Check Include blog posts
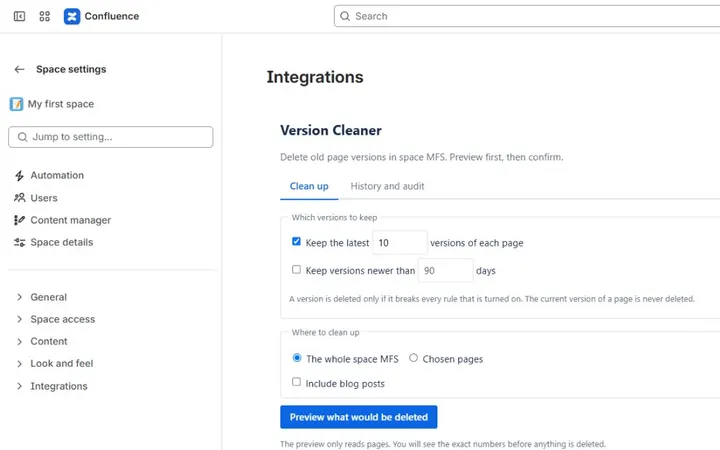The height and width of the screenshot is (450, 720). 296,382
